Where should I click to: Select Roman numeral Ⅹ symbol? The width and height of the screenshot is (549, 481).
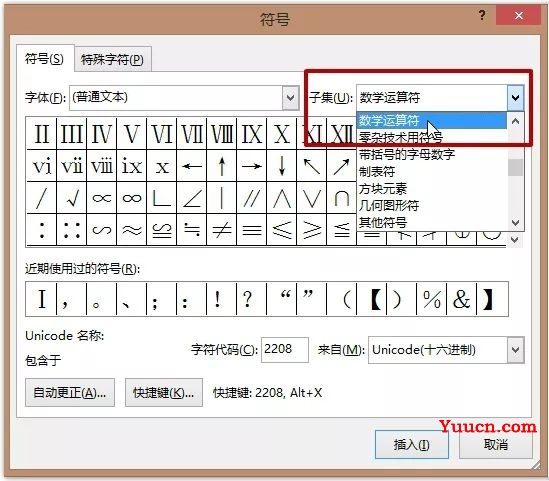click(282, 134)
